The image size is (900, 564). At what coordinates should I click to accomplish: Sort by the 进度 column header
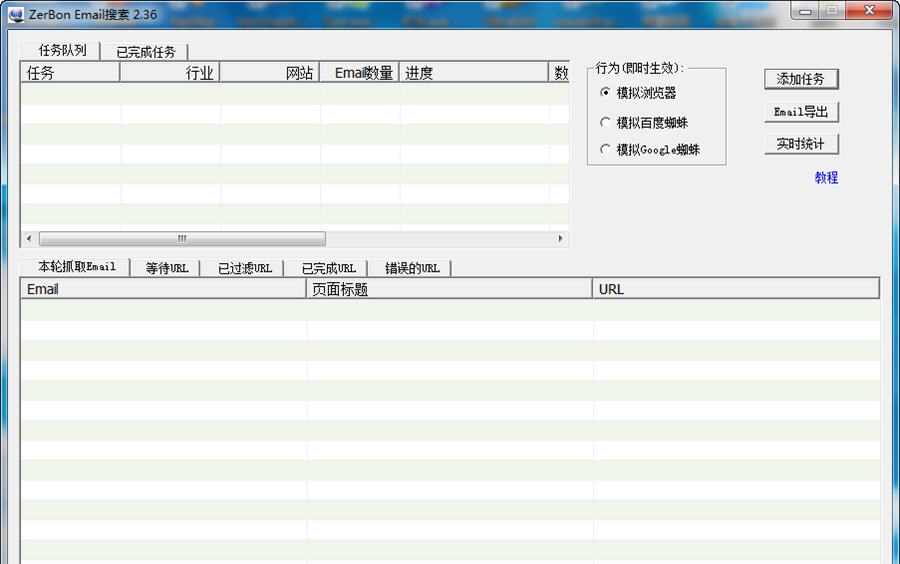(474, 73)
